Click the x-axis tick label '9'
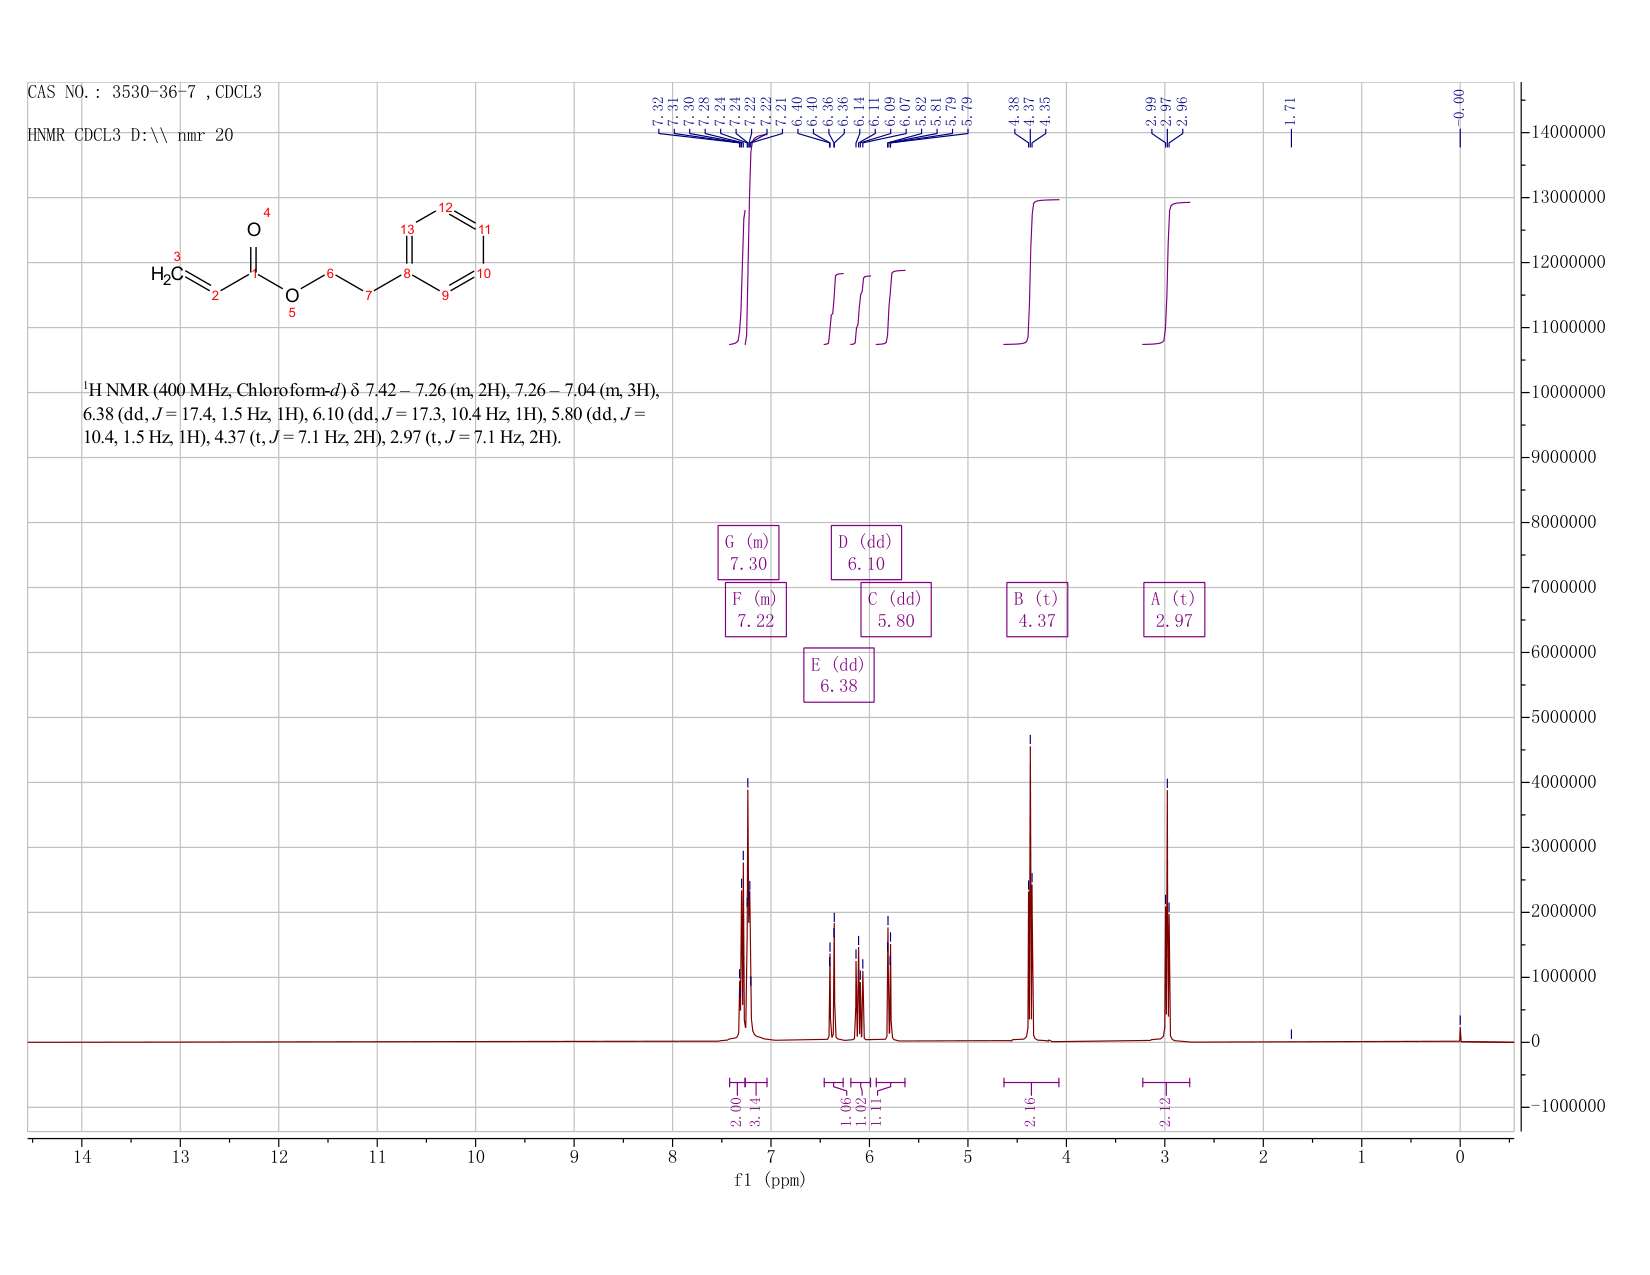The height and width of the screenshot is (1275, 1650). pos(574,1157)
